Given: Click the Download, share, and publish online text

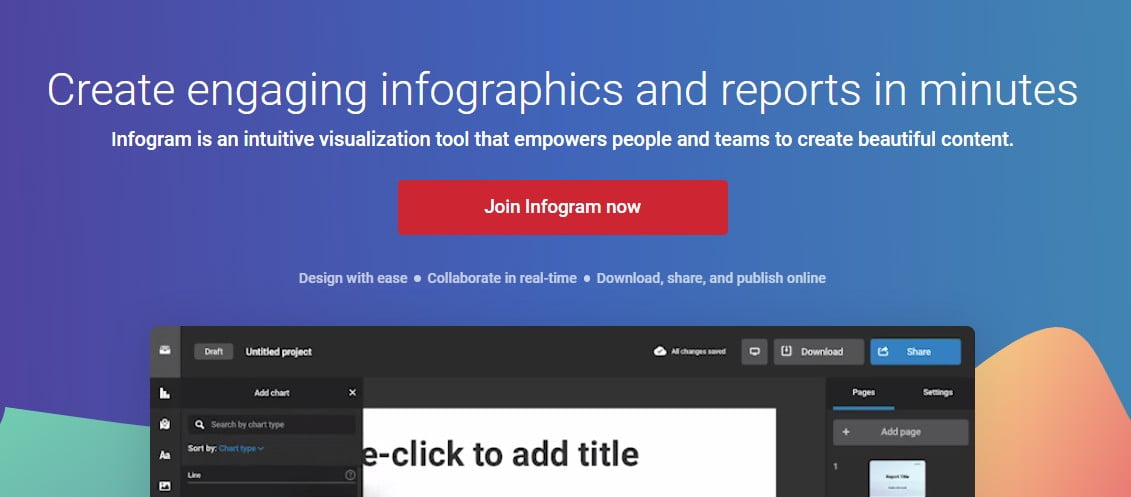Looking at the screenshot, I should point(711,278).
